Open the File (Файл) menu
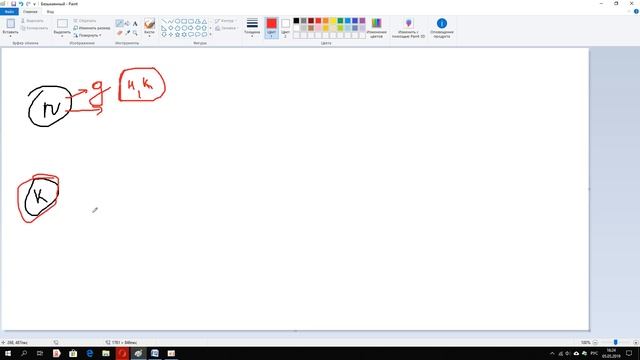Image resolution: width=640 pixels, height=360 pixels. [9, 12]
